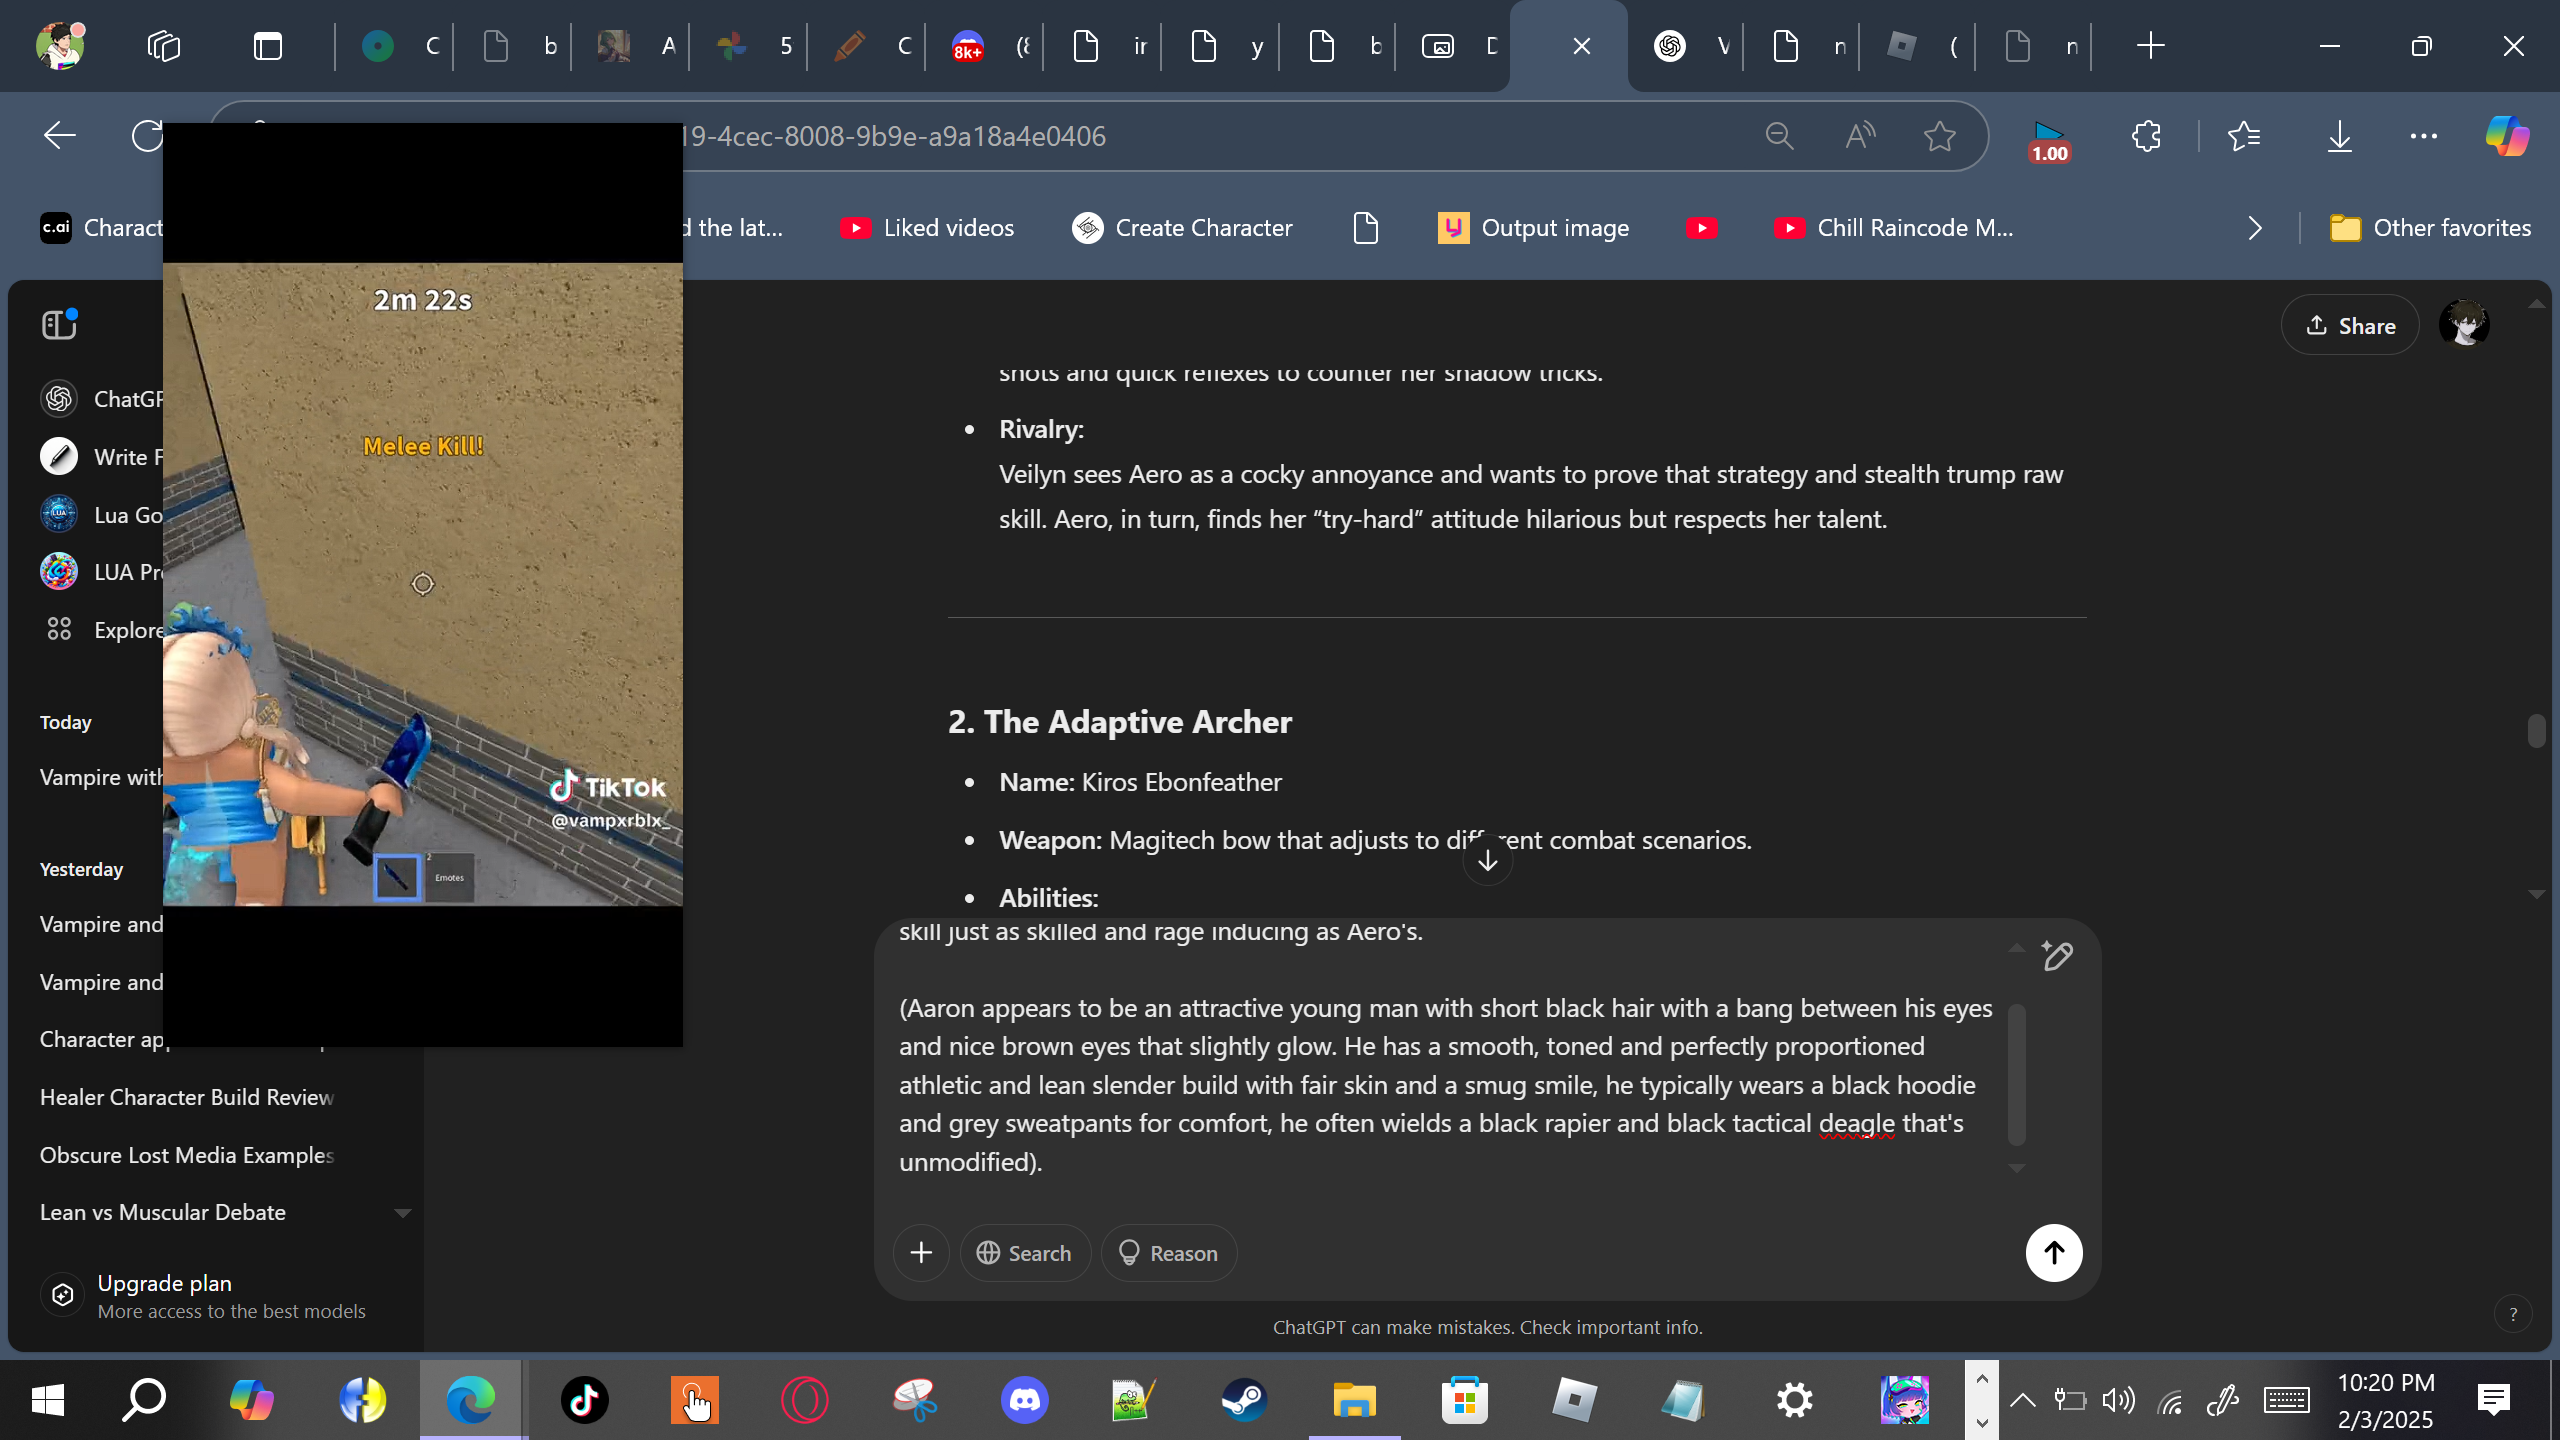This screenshot has width=2560, height=1440.
Task: Open the volume control in the tray
Action: [x=2118, y=1400]
